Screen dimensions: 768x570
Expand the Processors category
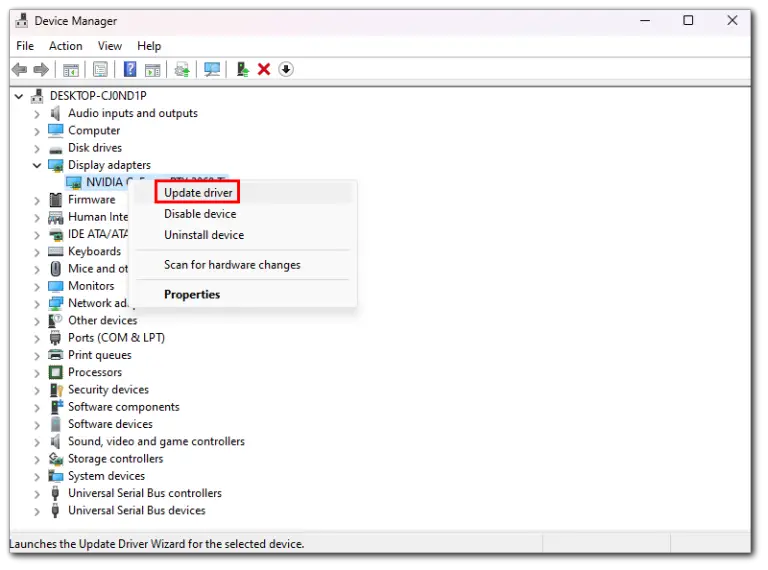pos(37,372)
